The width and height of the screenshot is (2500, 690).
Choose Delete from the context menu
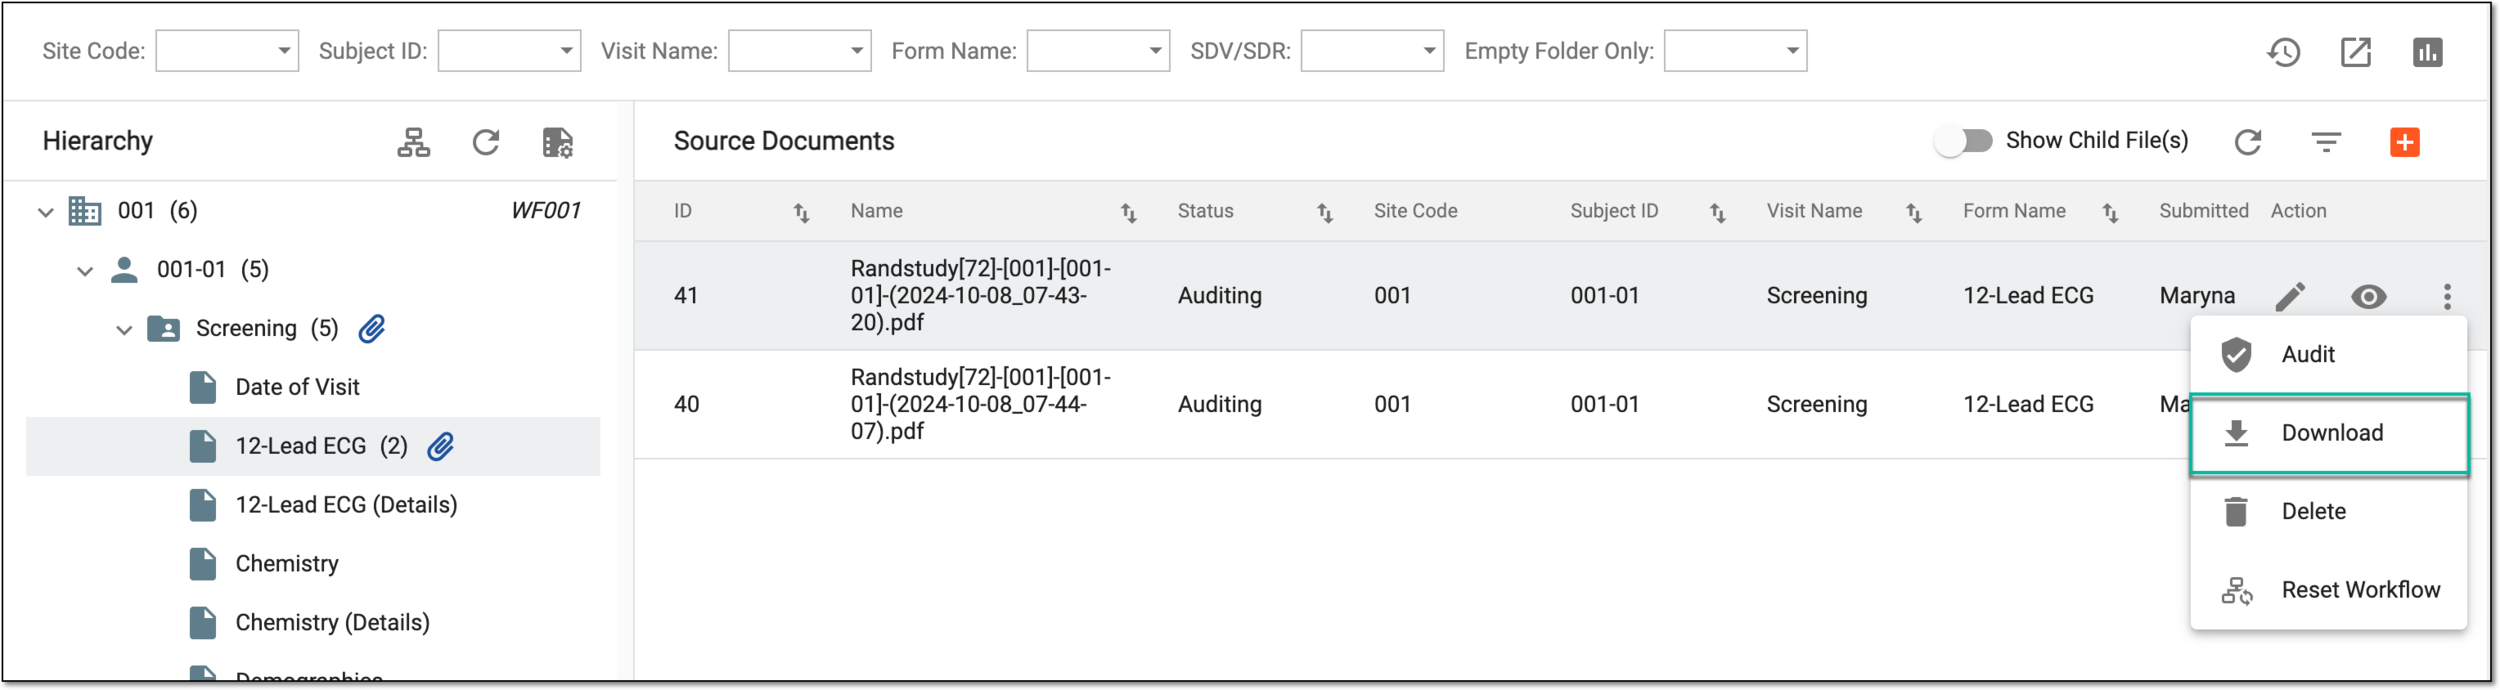[x=2328, y=511]
